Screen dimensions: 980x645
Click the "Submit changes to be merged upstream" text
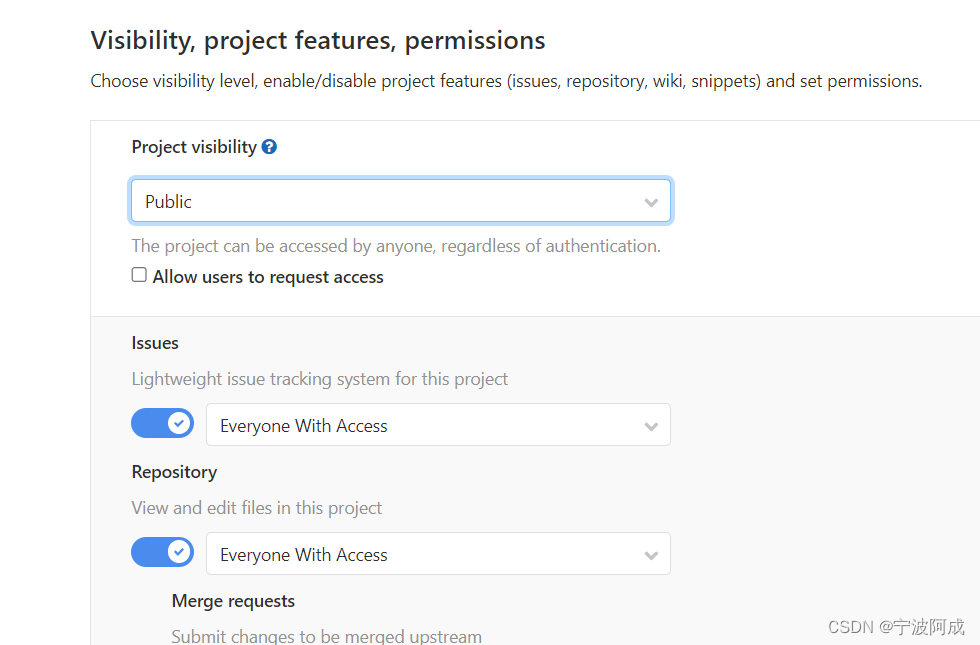[326, 636]
